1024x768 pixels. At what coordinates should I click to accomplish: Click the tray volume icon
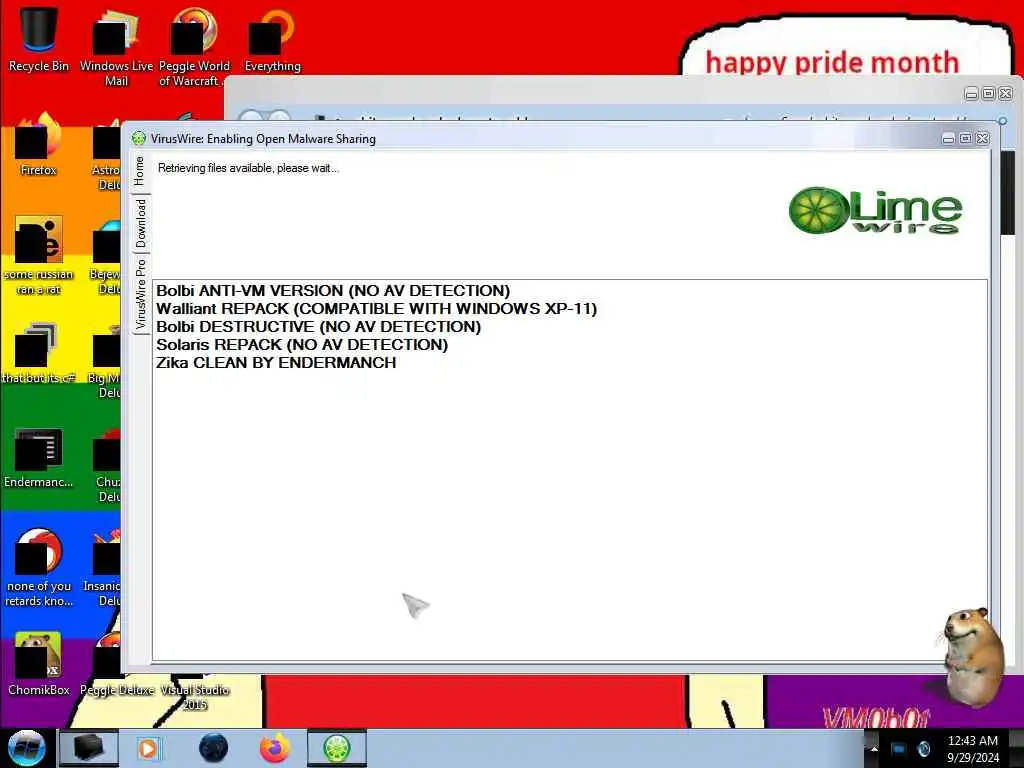tap(923, 749)
